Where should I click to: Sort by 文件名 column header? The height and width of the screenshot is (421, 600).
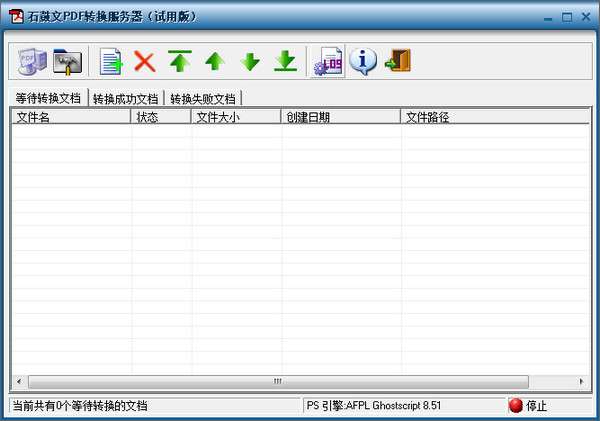(71, 117)
